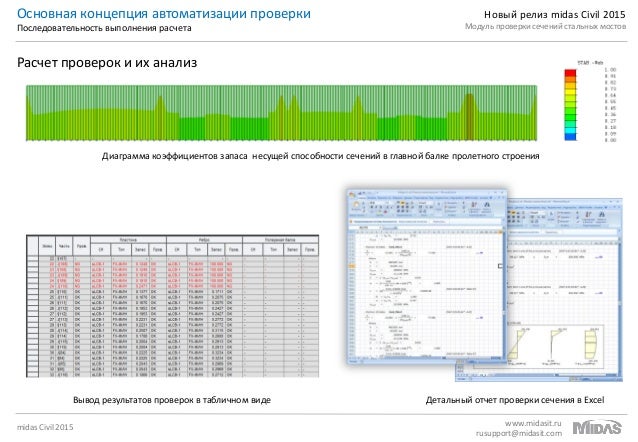Close the front Excel window
The width and height of the screenshot is (638, 442).
tap(503, 193)
